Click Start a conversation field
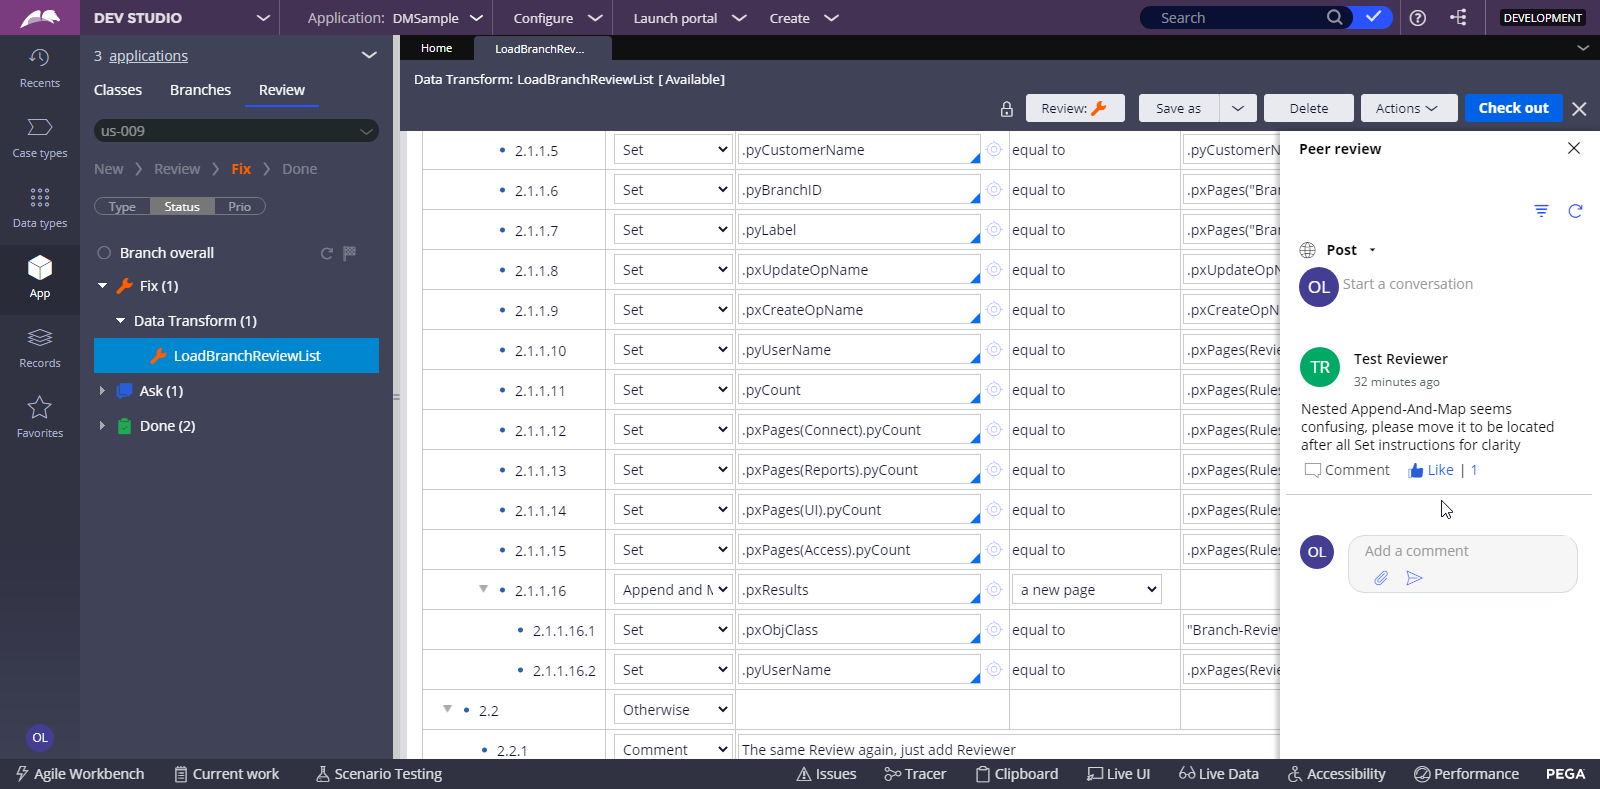The height and width of the screenshot is (789, 1600). 1407,284
